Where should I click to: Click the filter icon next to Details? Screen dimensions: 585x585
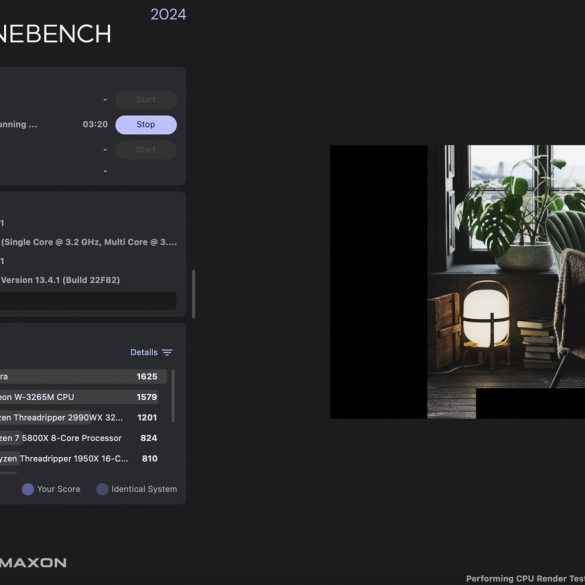click(167, 353)
